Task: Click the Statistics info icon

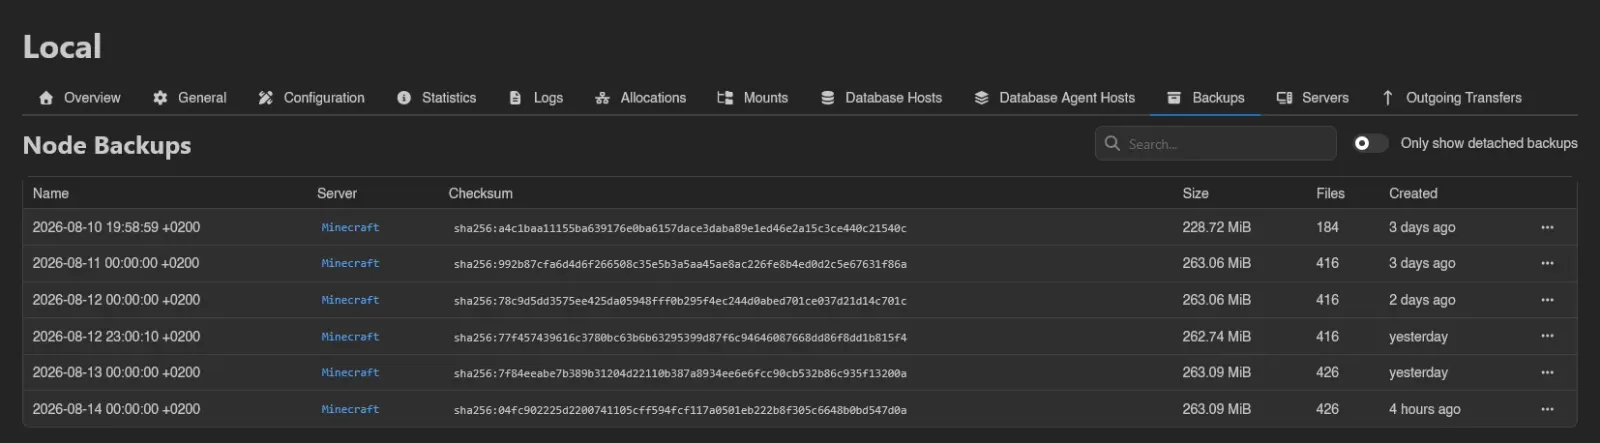Action: point(404,98)
